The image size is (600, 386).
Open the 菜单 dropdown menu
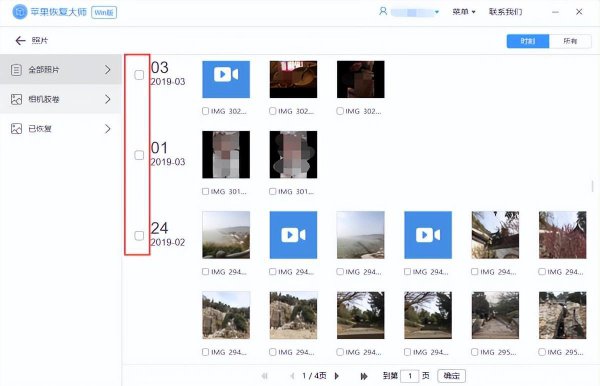[463, 12]
